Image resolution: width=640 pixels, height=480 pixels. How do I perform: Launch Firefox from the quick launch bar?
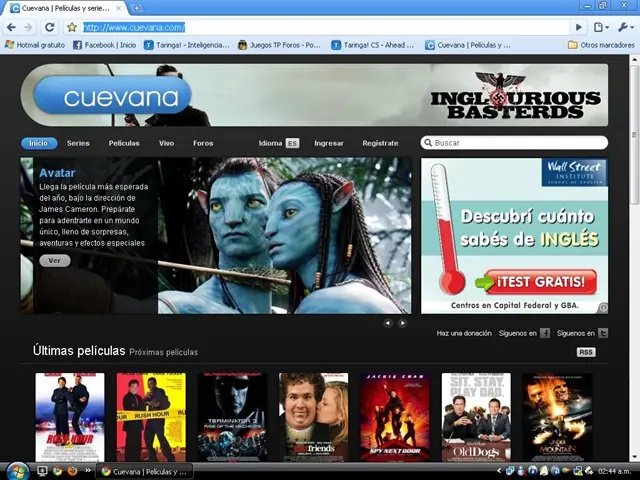point(72,471)
